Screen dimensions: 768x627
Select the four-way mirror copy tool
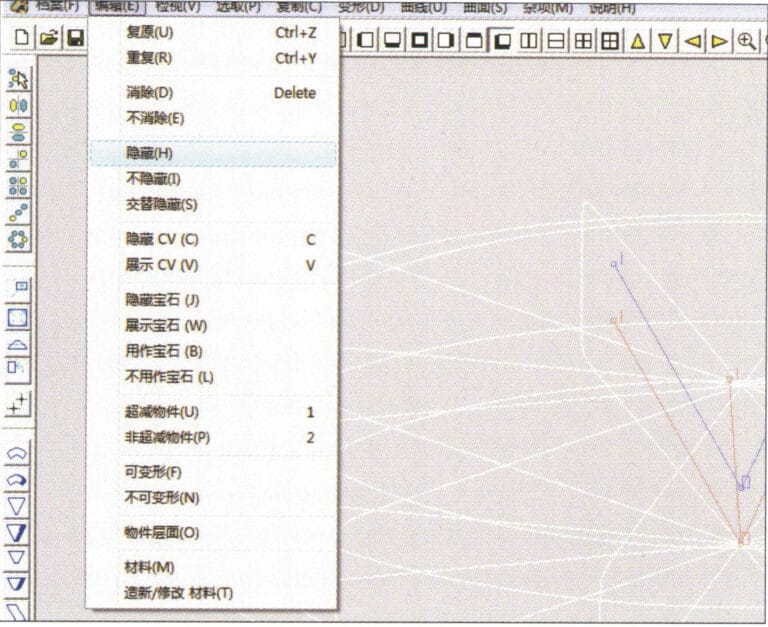tap(19, 186)
